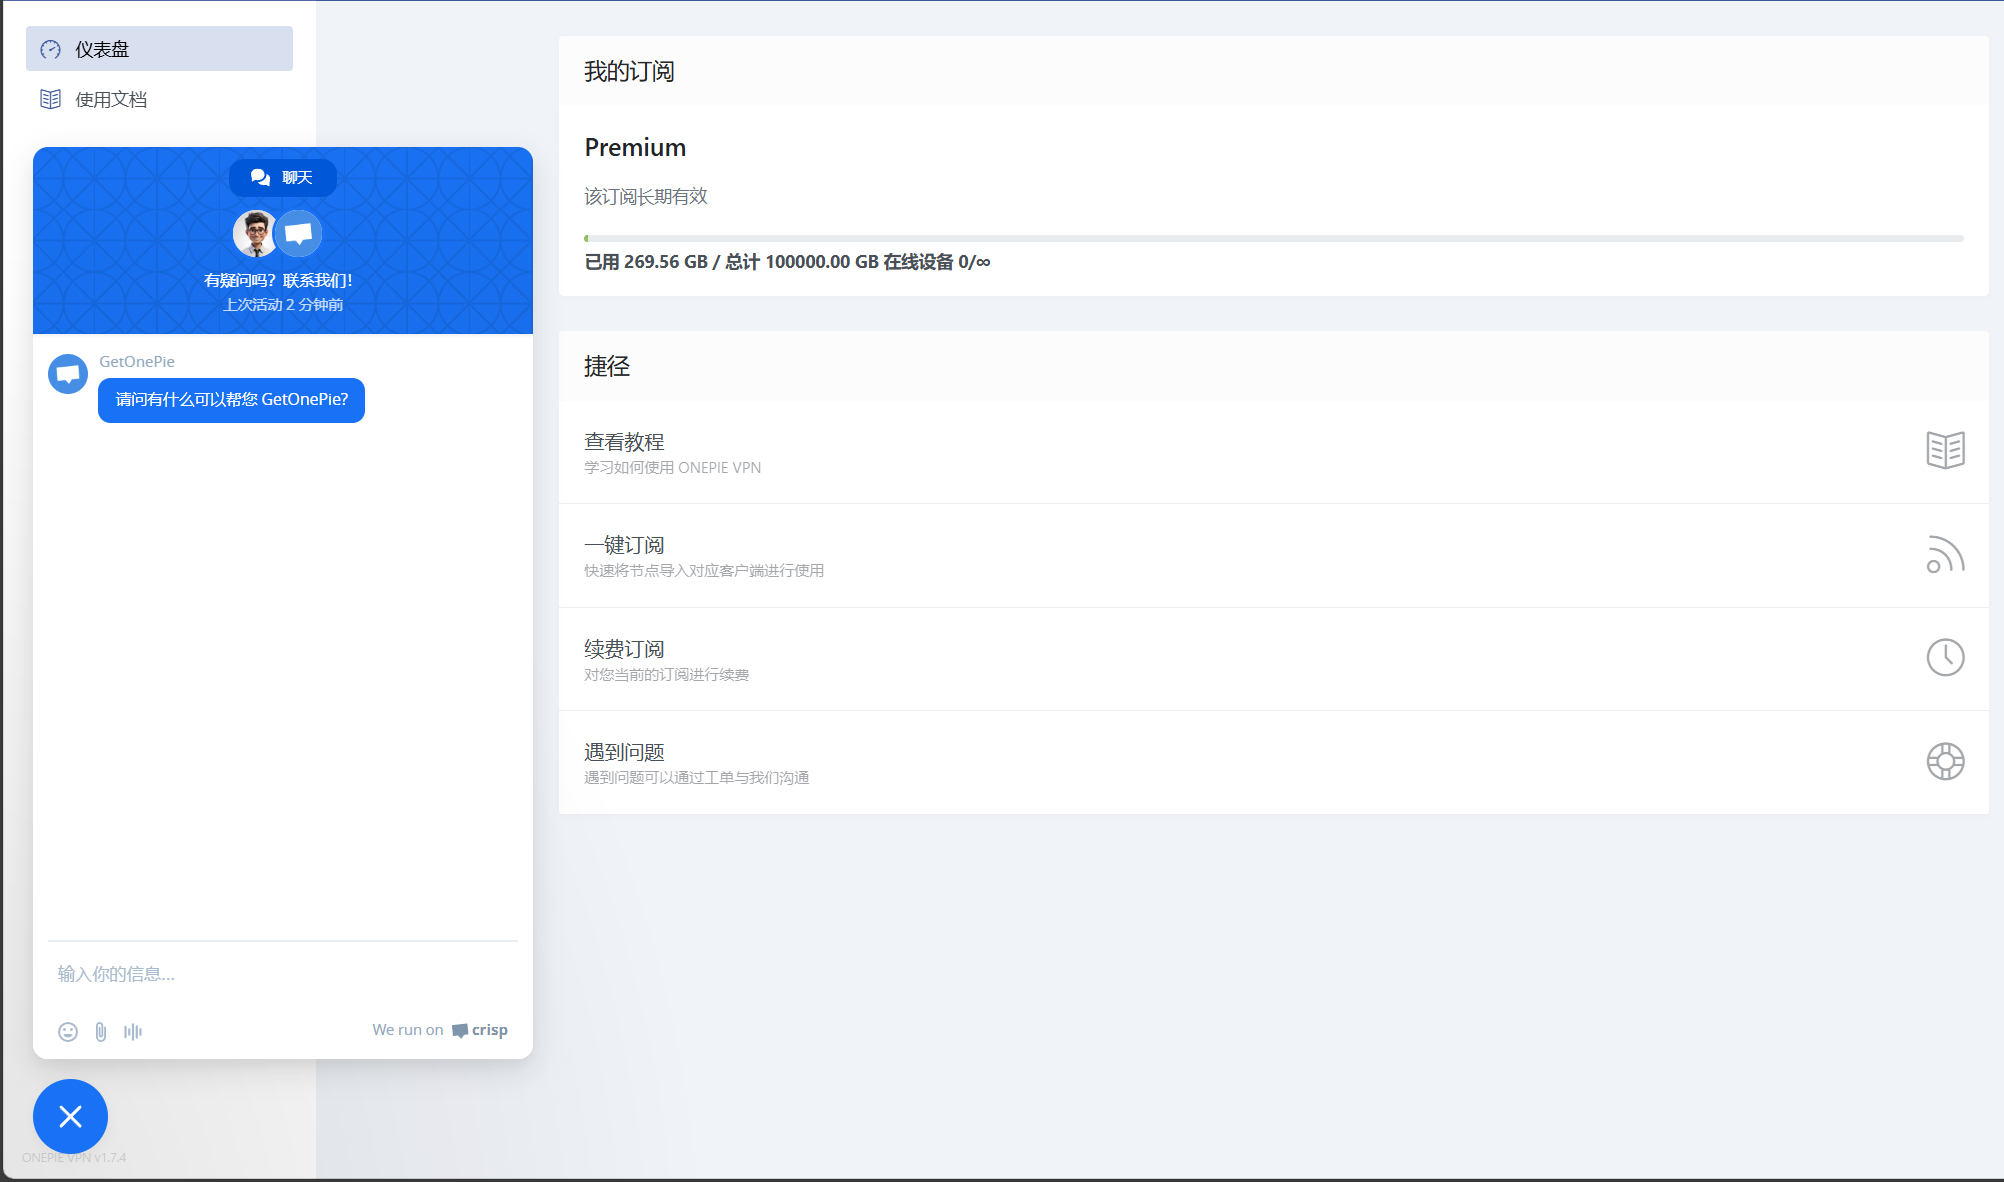Click the dashboard gauge icon in sidebar
This screenshot has height=1182, width=2004.
(51, 49)
